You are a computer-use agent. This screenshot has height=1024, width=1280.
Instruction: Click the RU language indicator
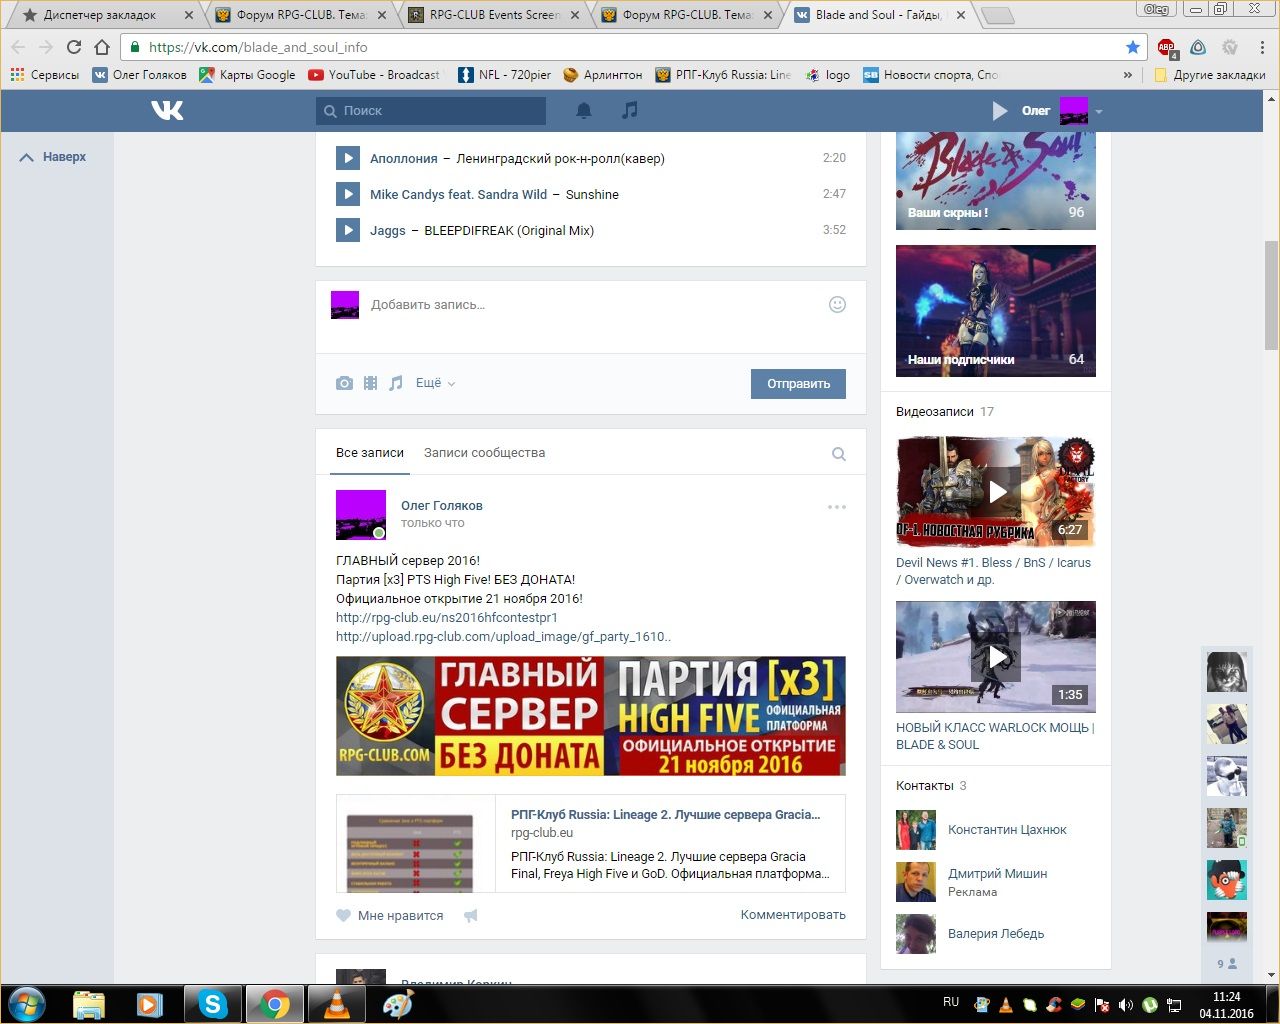tap(951, 1001)
